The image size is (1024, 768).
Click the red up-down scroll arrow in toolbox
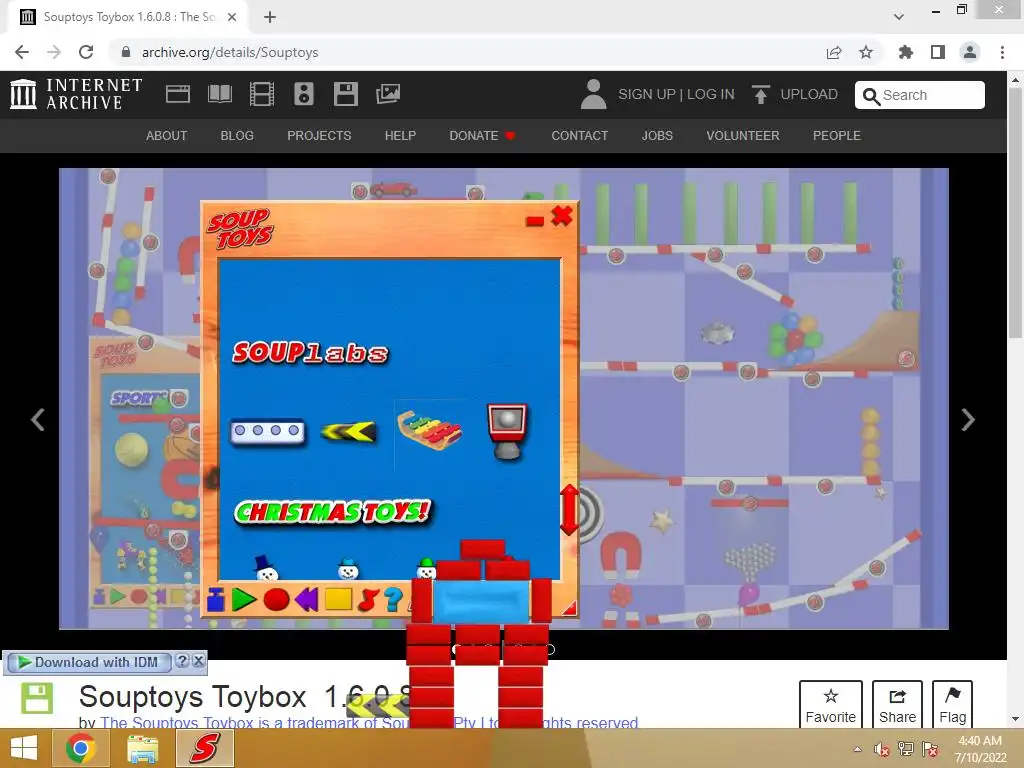tap(569, 510)
